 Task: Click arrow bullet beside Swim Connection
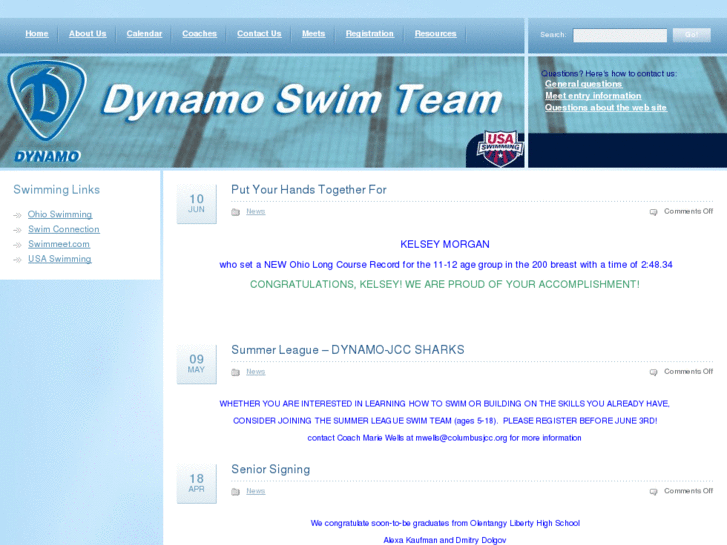[x=18, y=230]
